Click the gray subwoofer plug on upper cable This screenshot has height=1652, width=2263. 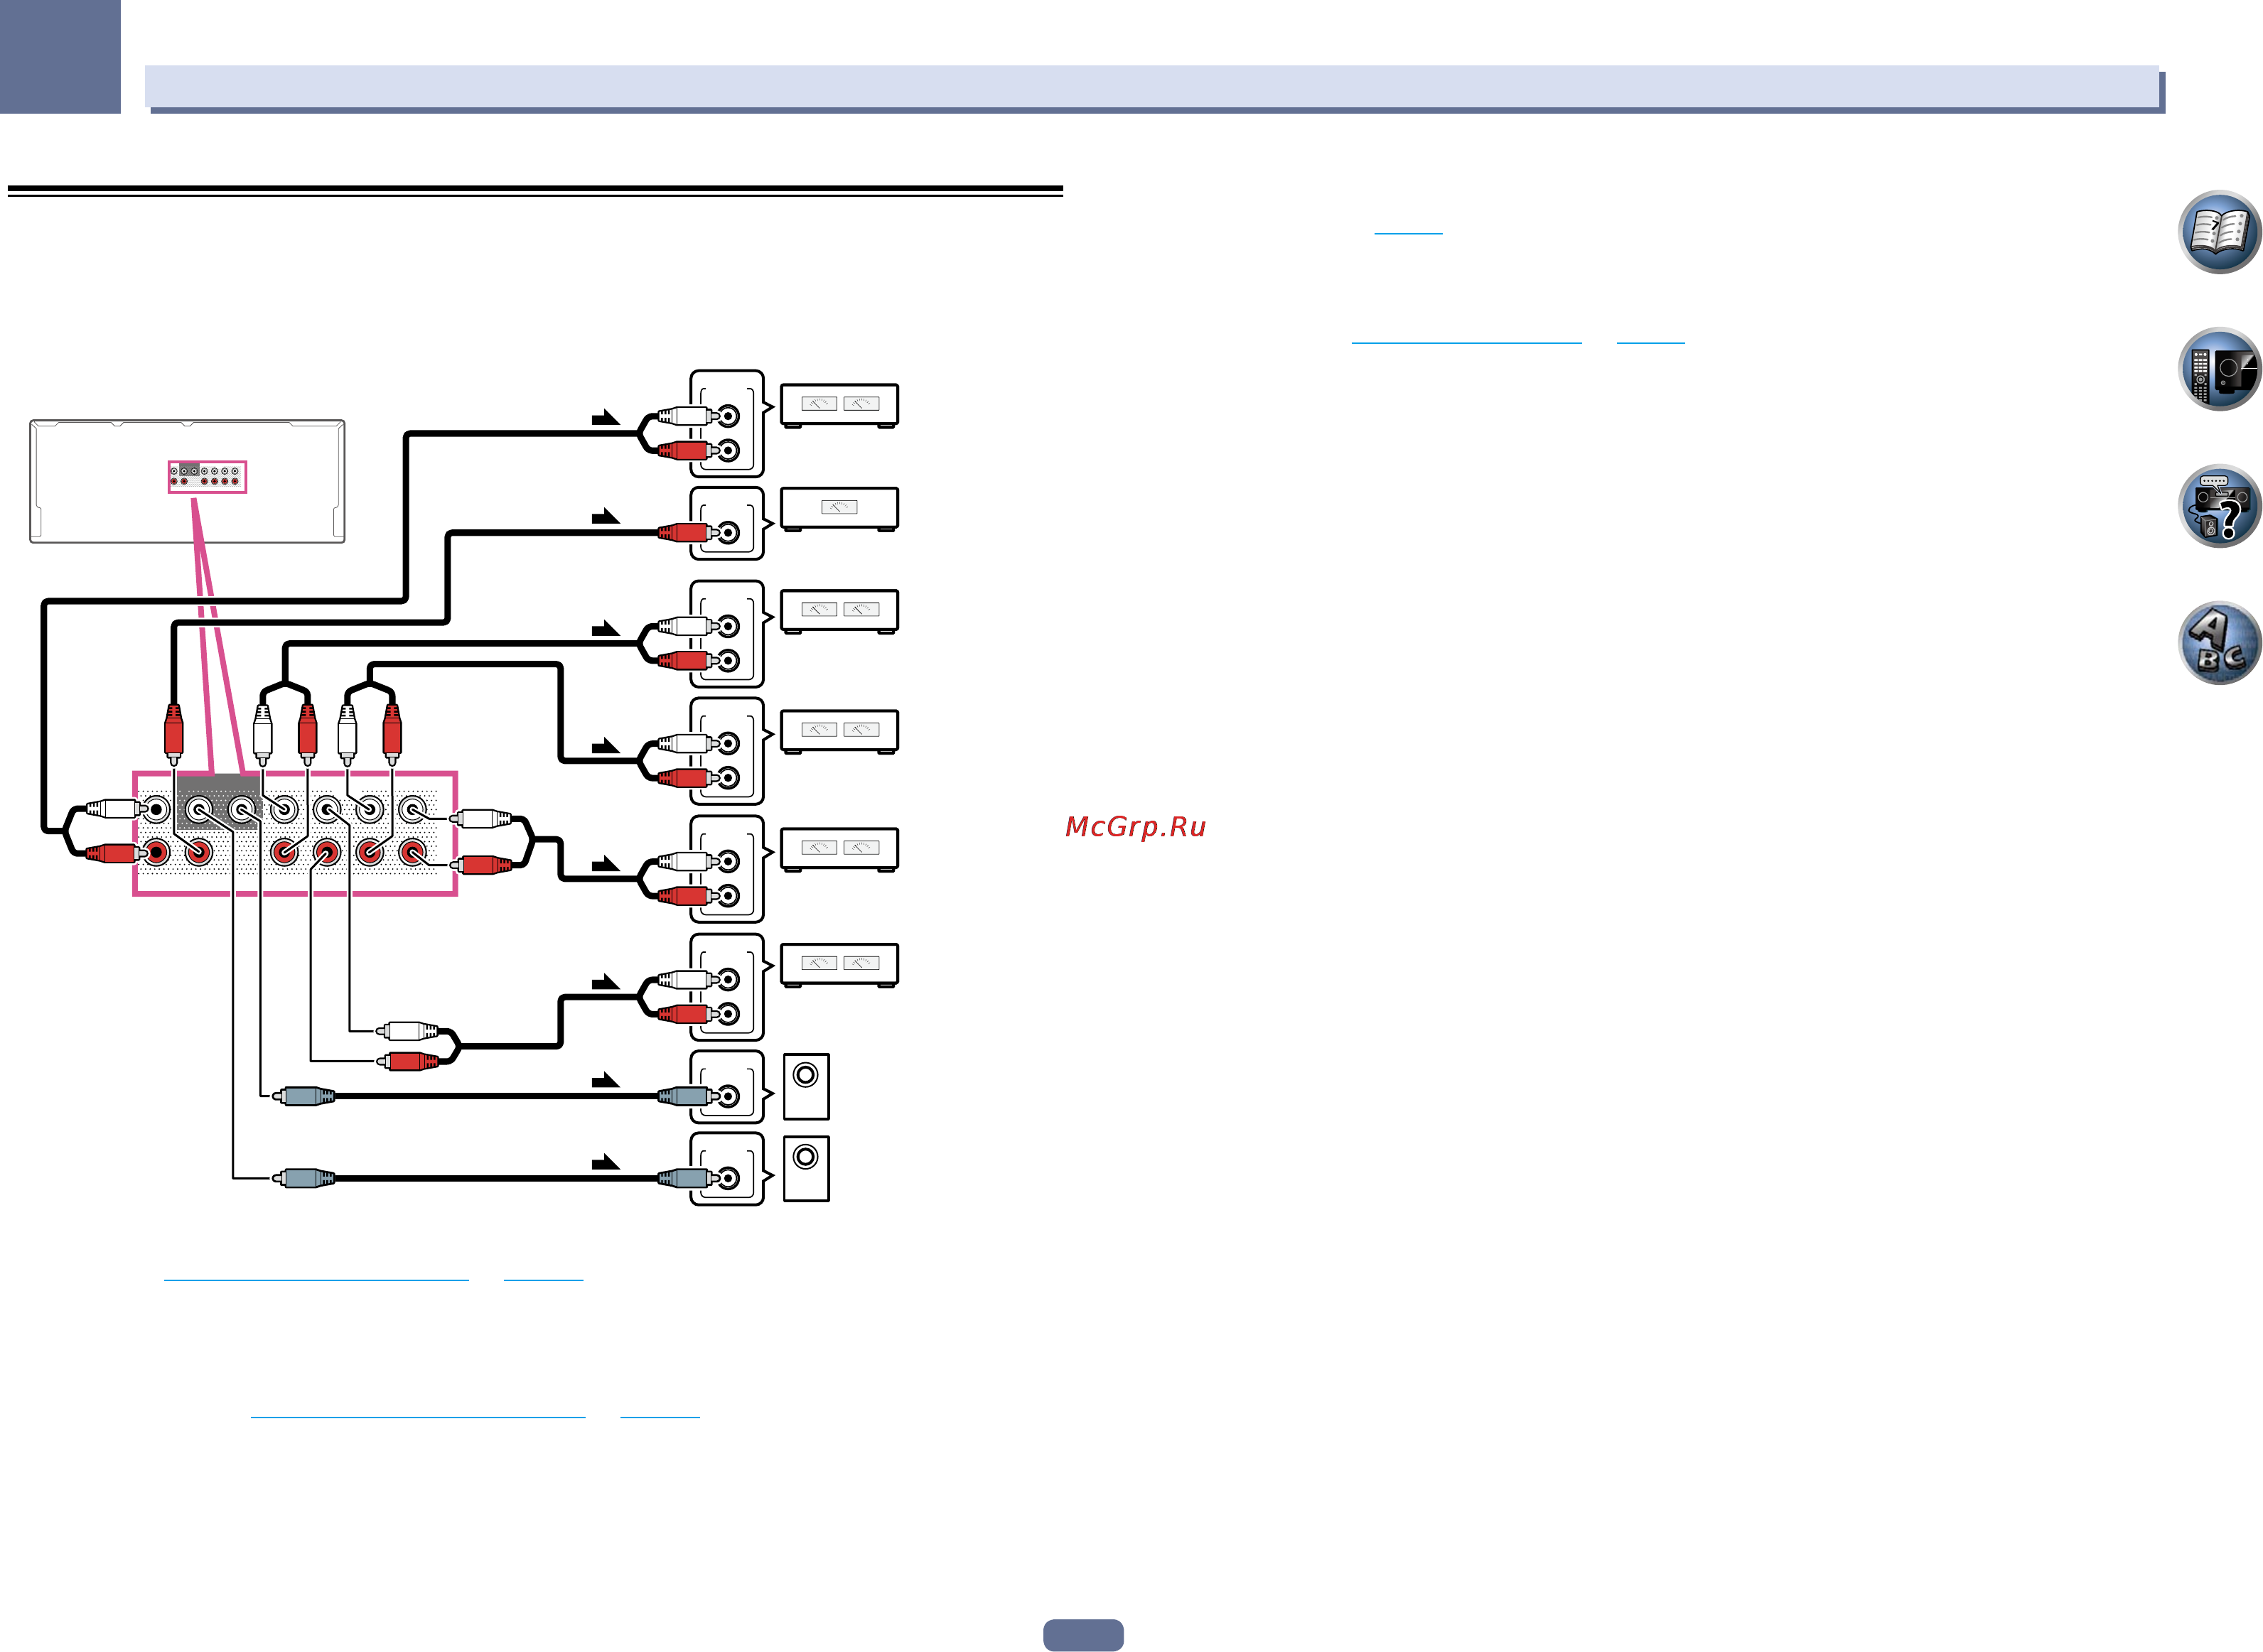click(305, 1096)
